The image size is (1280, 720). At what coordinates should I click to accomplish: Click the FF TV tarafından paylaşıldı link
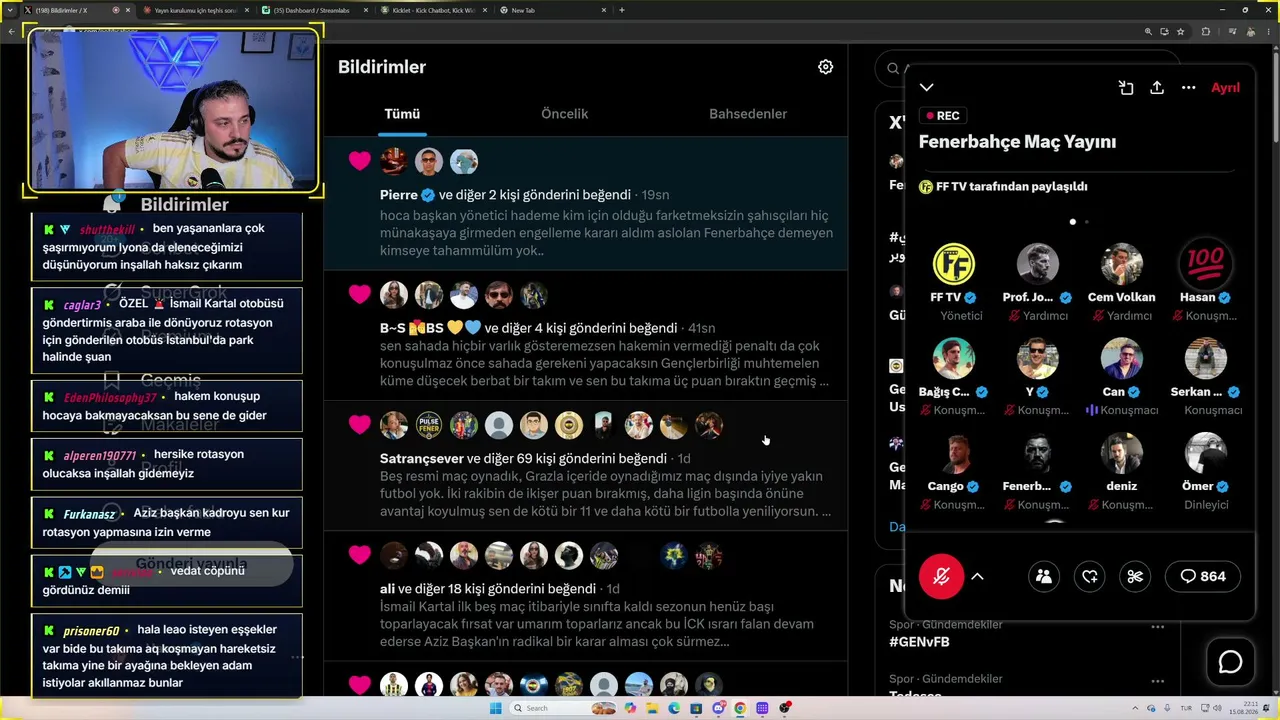[x=1003, y=187]
